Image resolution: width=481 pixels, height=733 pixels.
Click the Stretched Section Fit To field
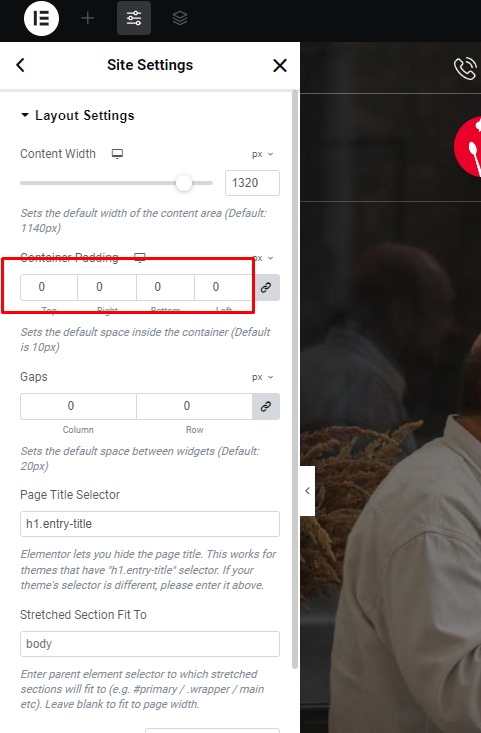point(150,644)
